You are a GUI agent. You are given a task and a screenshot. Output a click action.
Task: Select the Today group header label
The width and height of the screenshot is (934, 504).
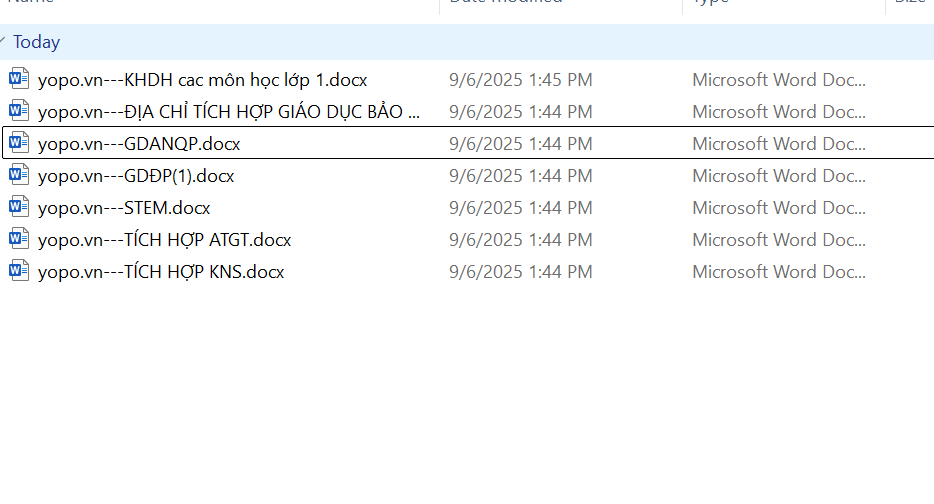click(36, 42)
